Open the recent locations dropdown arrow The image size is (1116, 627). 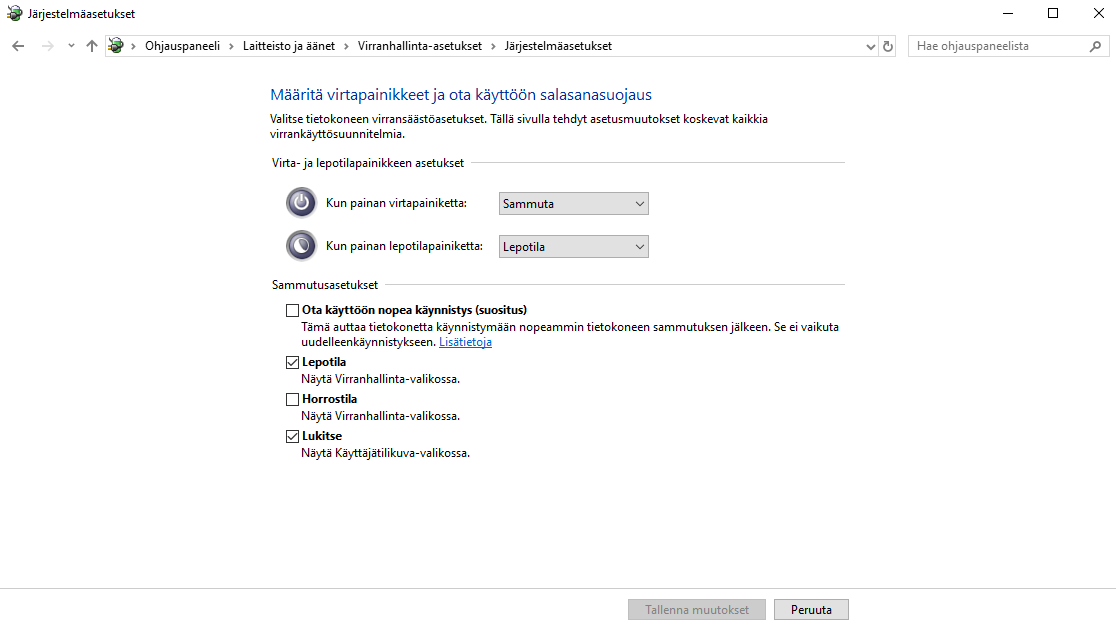click(71, 46)
